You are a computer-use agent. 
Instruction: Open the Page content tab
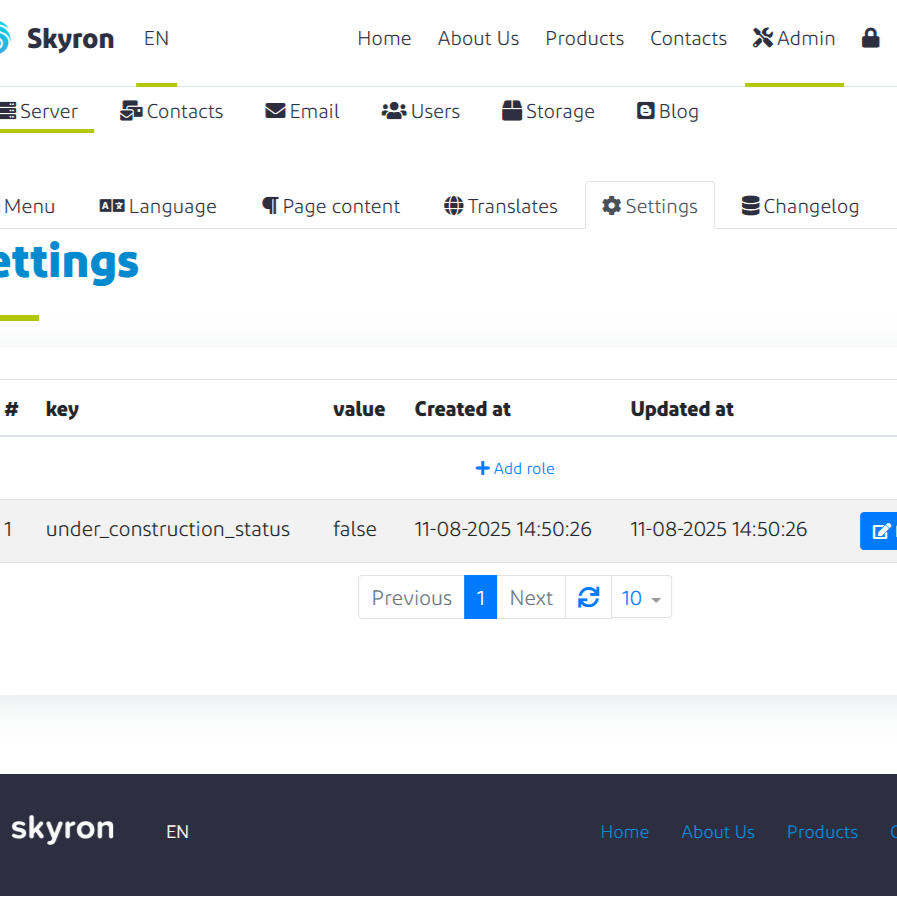click(x=330, y=205)
